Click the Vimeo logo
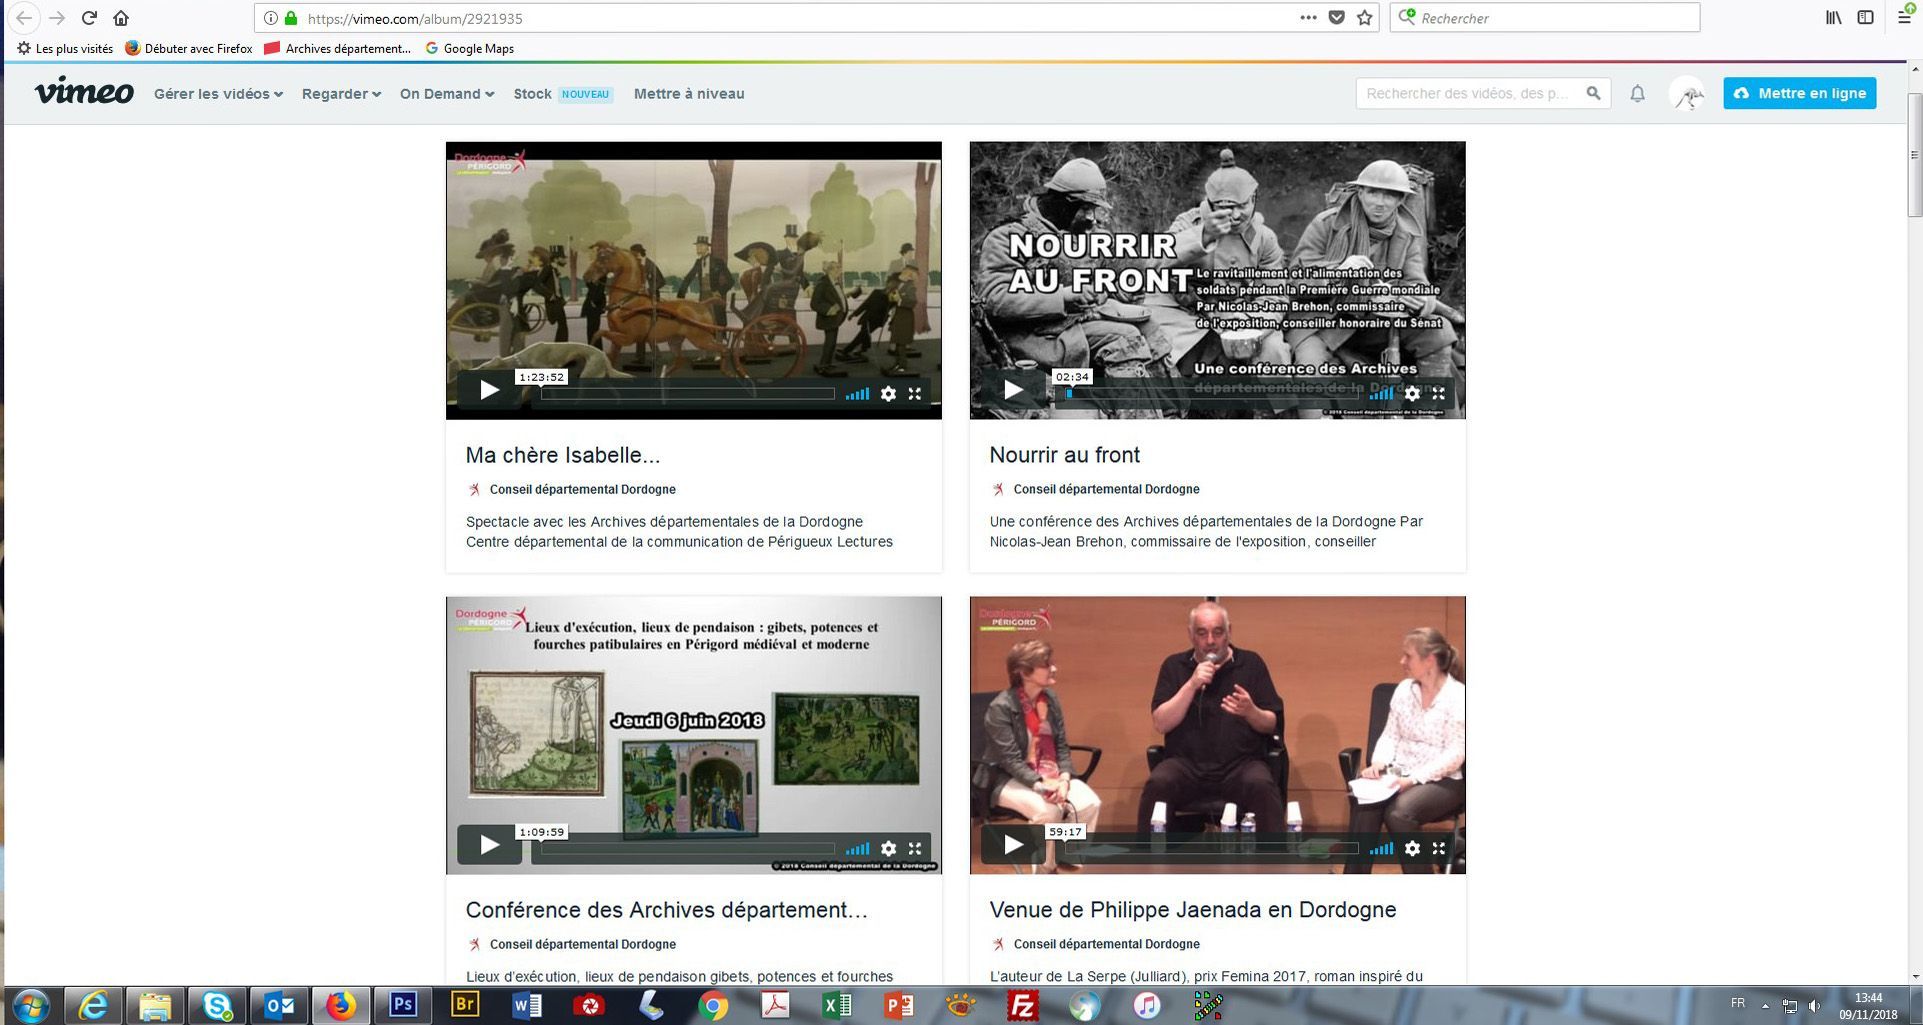Screen dimensions: 1923x1025 click(x=84, y=92)
